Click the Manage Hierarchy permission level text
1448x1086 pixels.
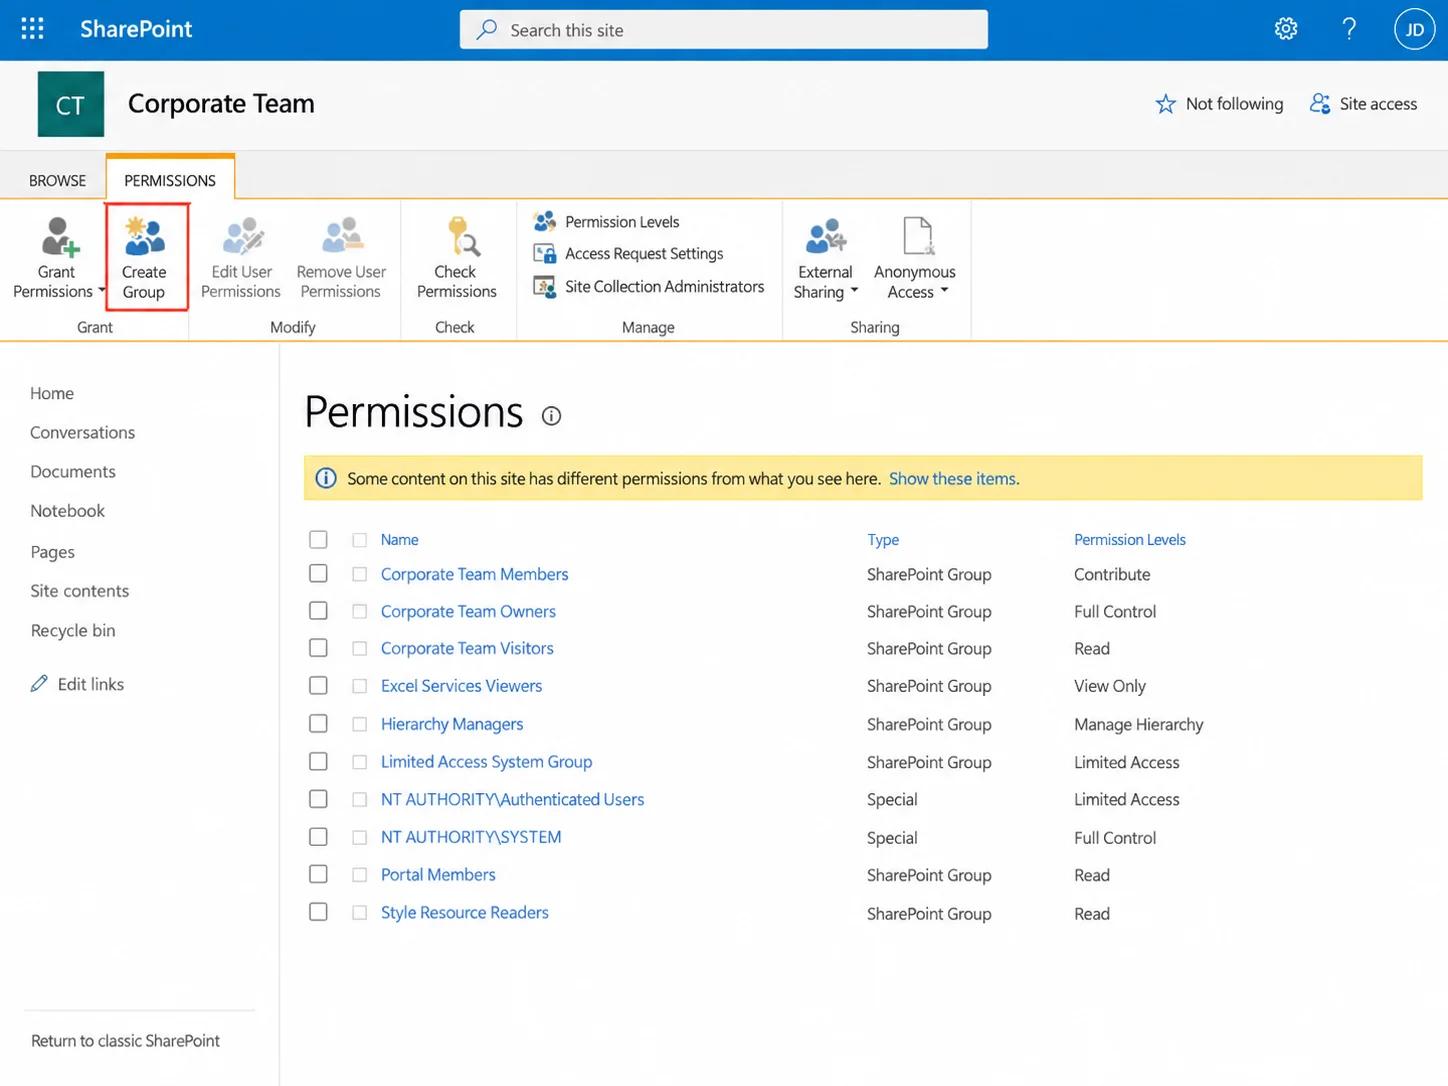(1138, 725)
